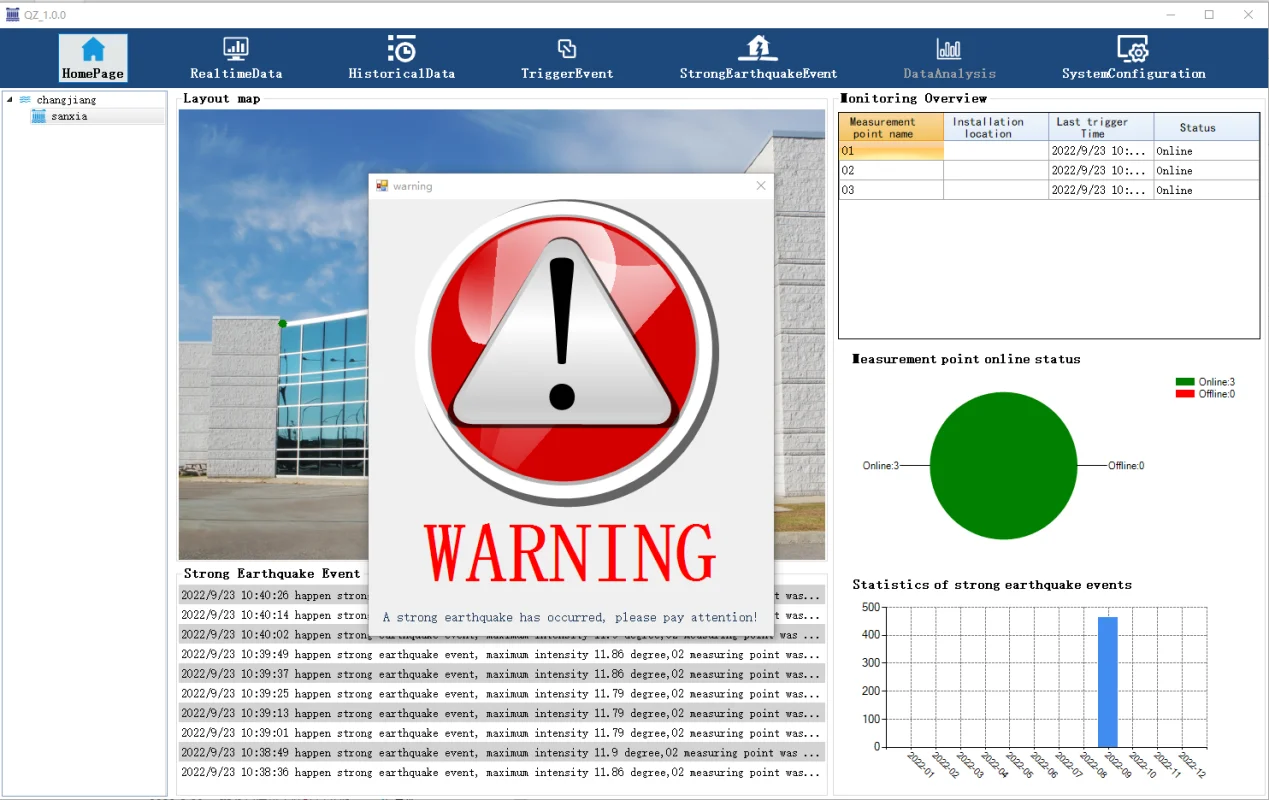Viewport: 1269px width, 800px height.
Task: Click the Measurement point name header
Action: point(890,126)
